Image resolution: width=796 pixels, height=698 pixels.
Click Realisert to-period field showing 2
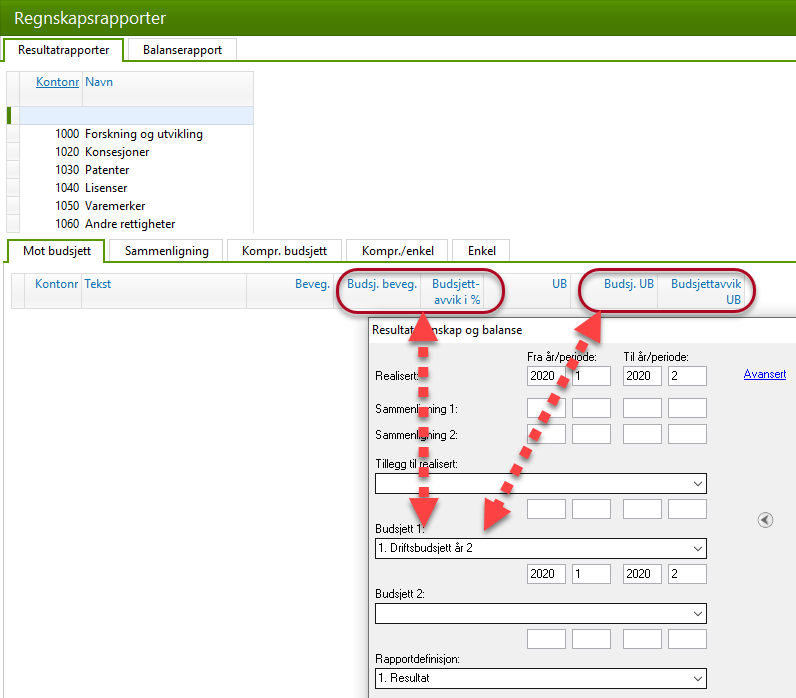(x=687, y=376)
